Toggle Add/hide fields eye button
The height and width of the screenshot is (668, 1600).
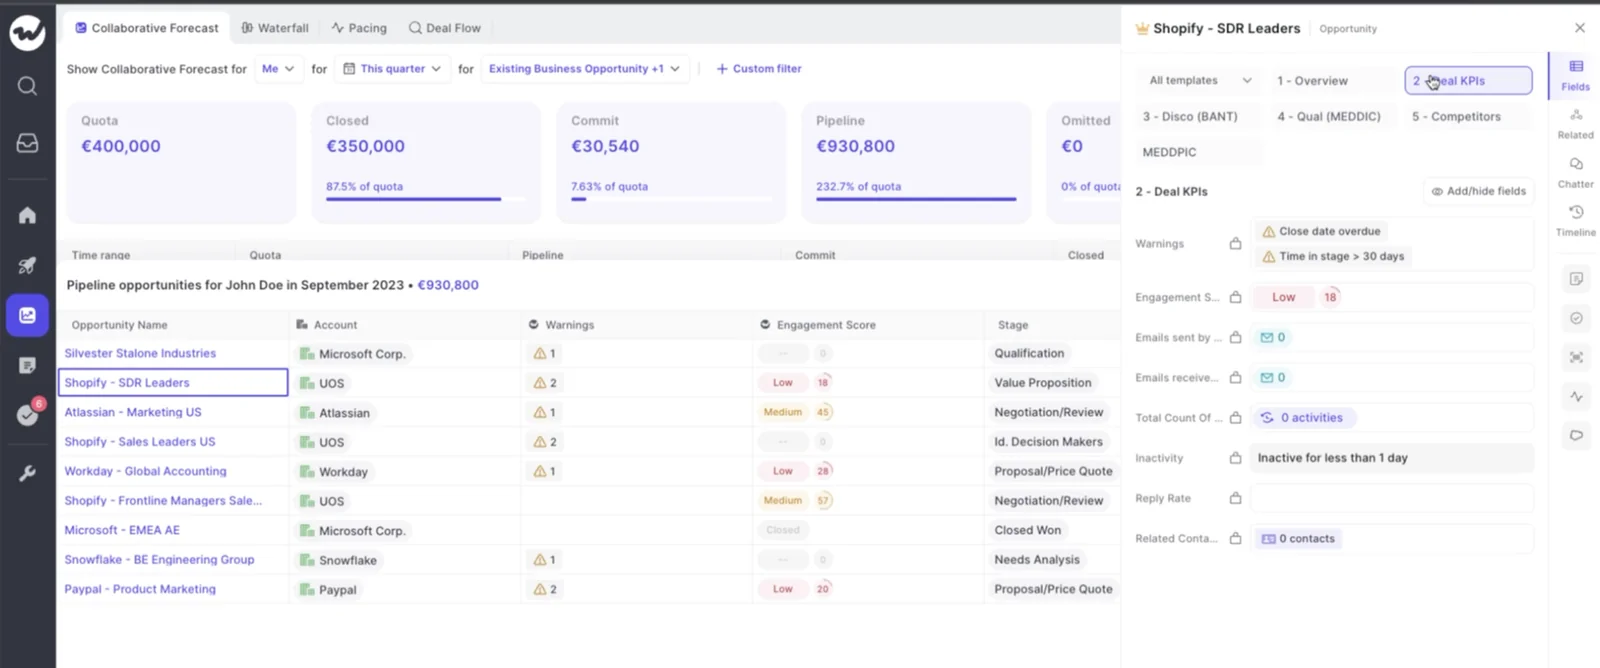coord(1478,191)
